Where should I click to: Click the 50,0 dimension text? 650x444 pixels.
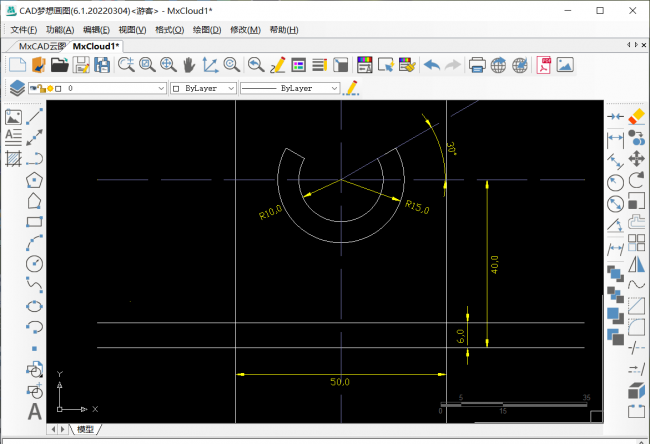point(340,382)
